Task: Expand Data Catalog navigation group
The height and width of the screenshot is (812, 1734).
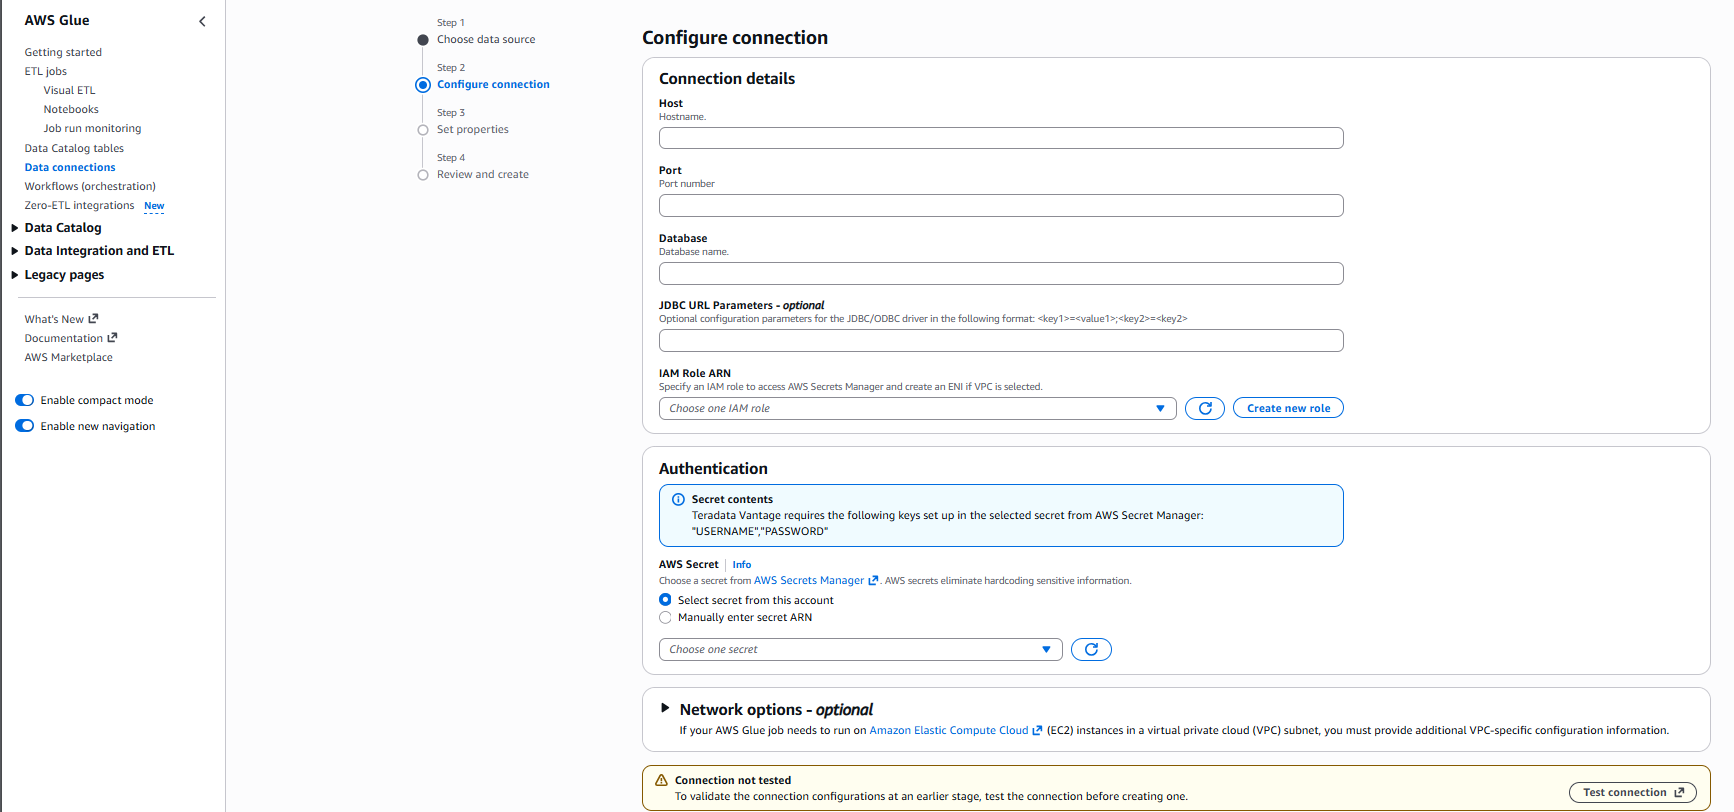Action: click(15, 228)
